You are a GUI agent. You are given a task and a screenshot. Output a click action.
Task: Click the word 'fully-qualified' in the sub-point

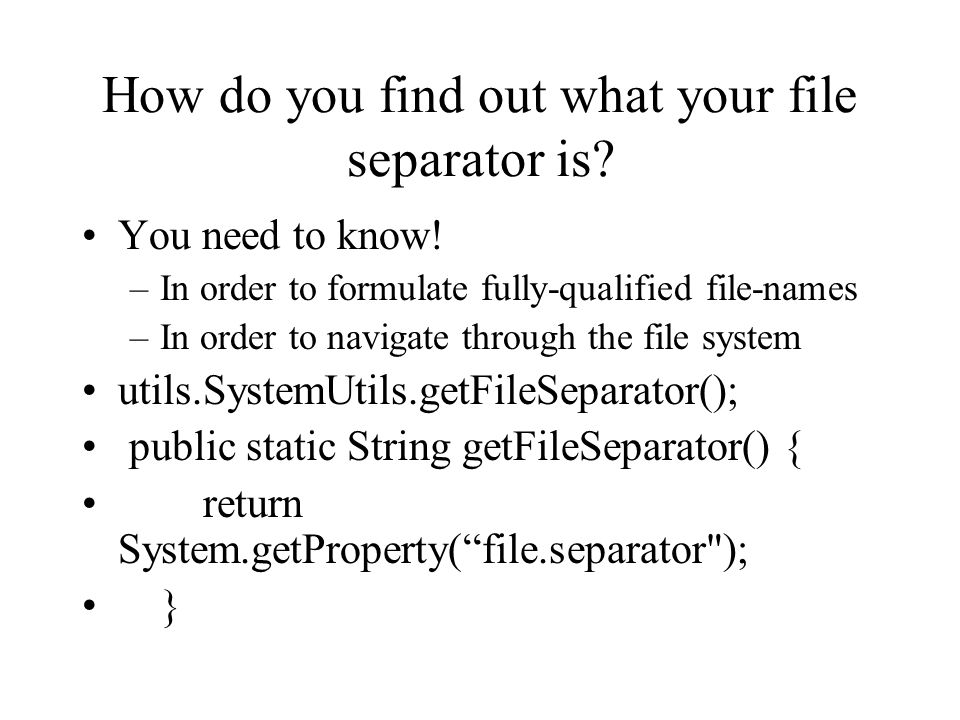click(587, 289)
